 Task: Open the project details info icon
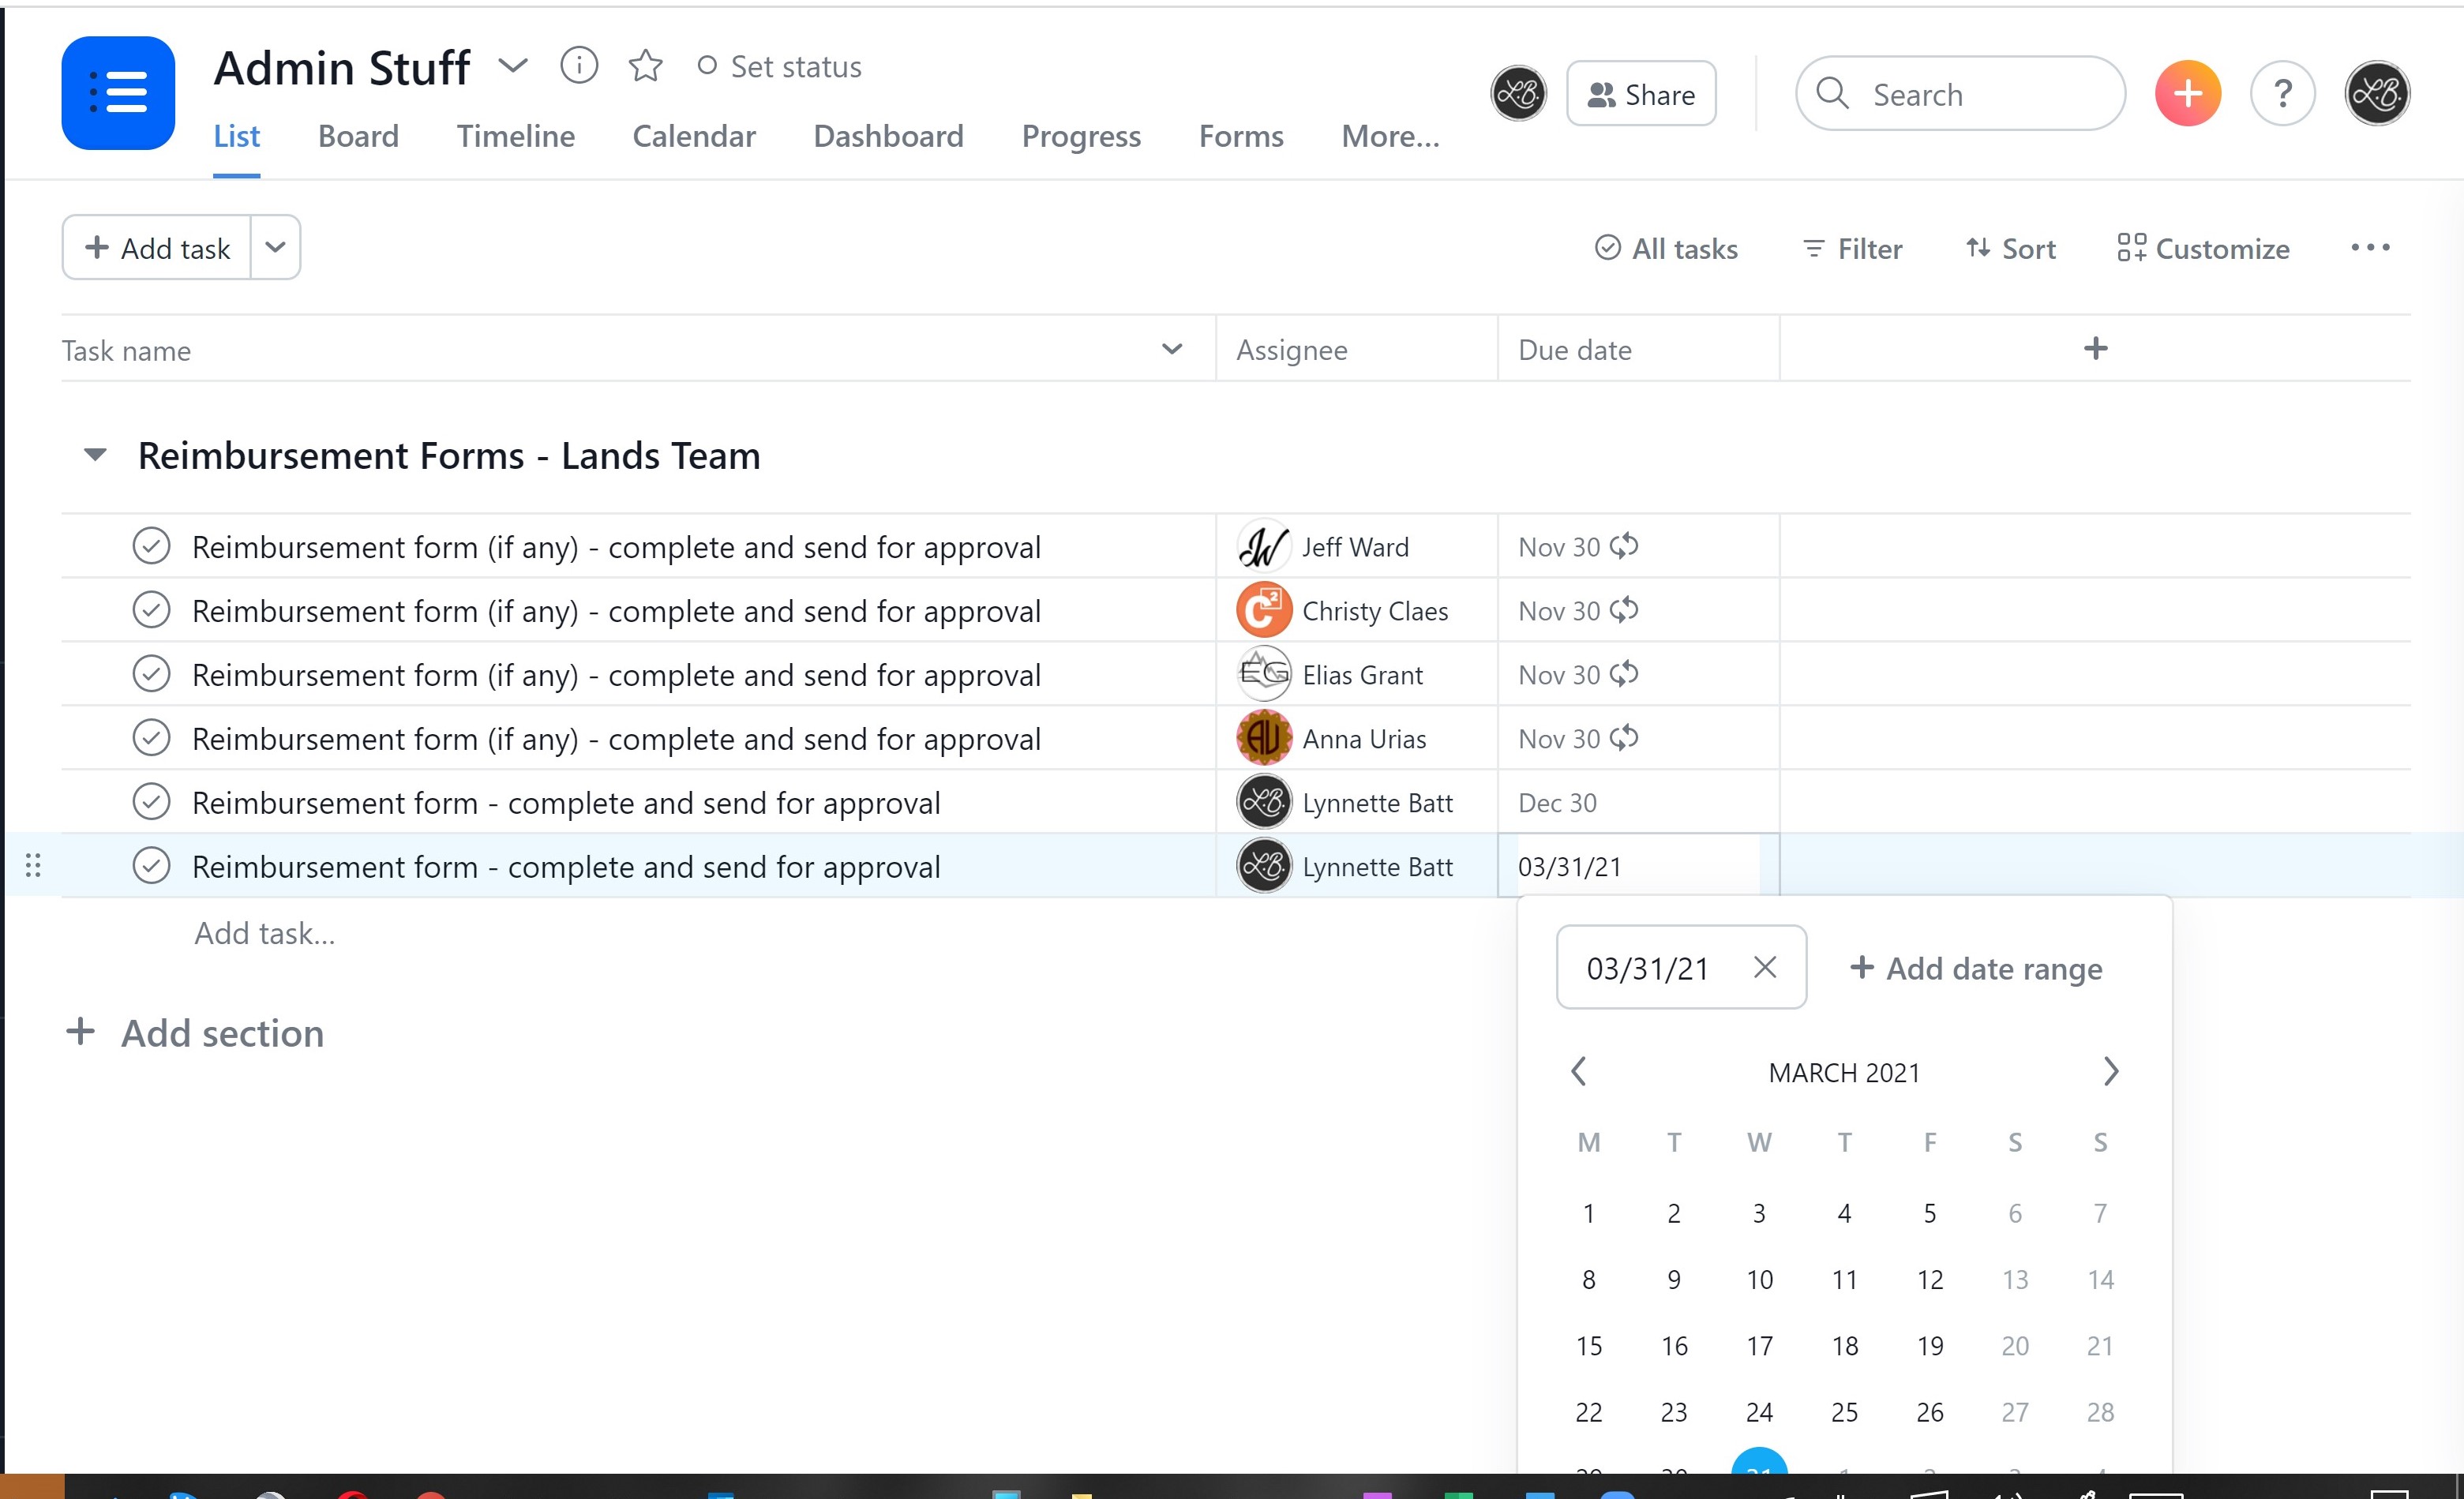579,66
